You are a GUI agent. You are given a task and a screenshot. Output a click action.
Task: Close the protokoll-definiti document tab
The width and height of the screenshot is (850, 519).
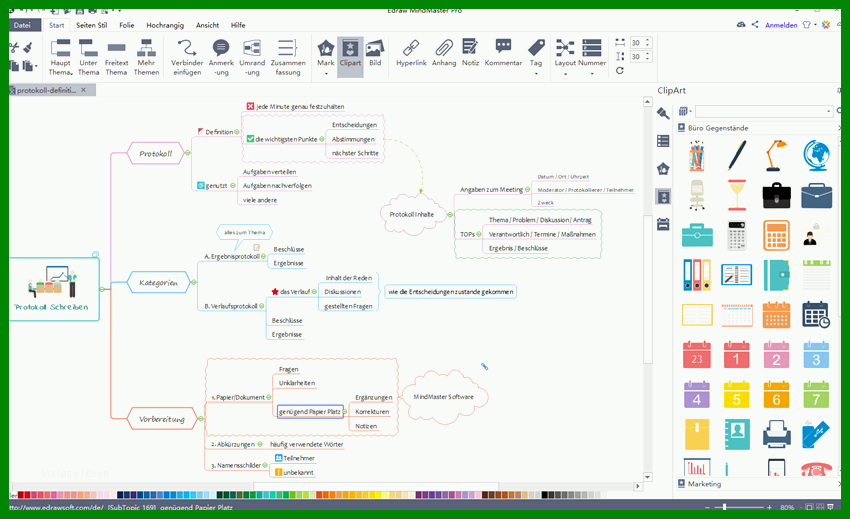[83, 90]
